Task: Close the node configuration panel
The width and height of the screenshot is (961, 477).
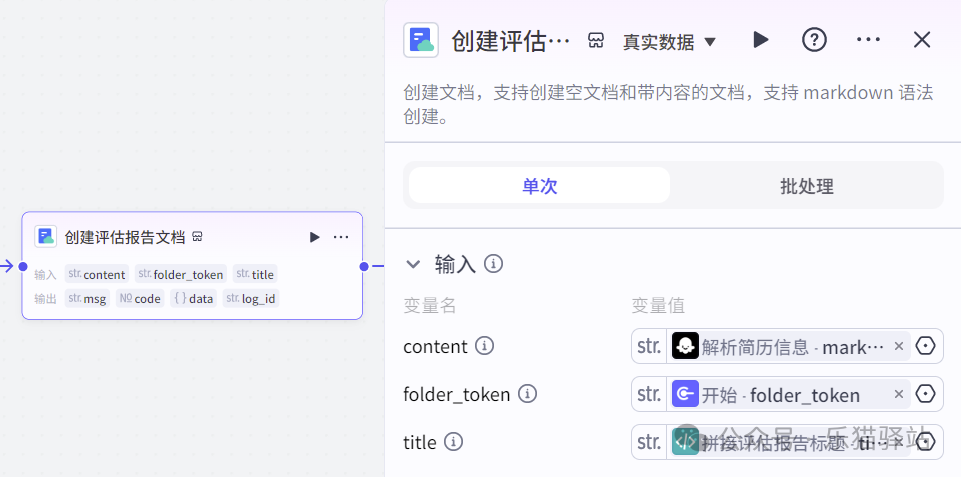Action: (922, 40)
